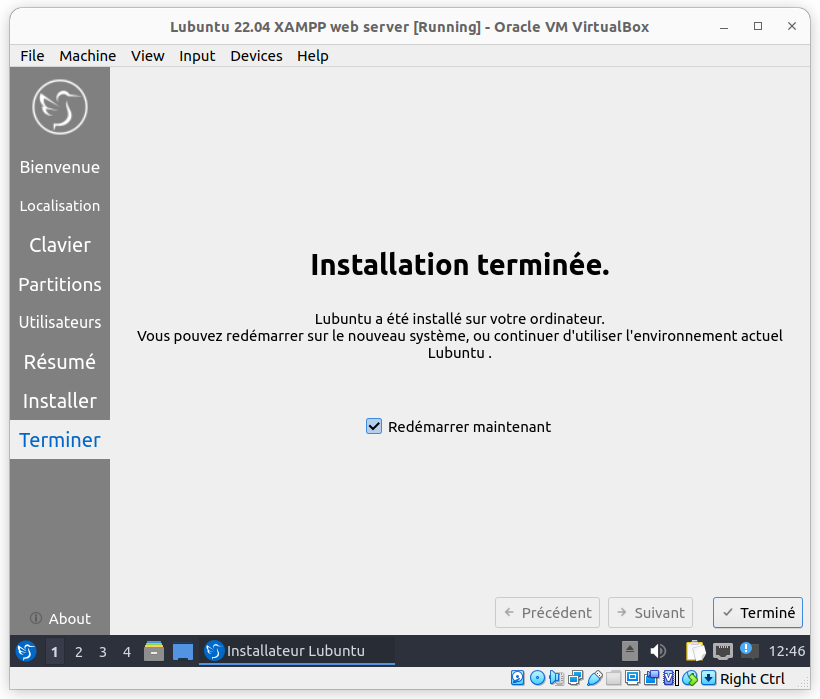Viewport: 820px width, 699px height.
Task: Click the About link in the installer sidebar
Action: click(x=62, y=618)
